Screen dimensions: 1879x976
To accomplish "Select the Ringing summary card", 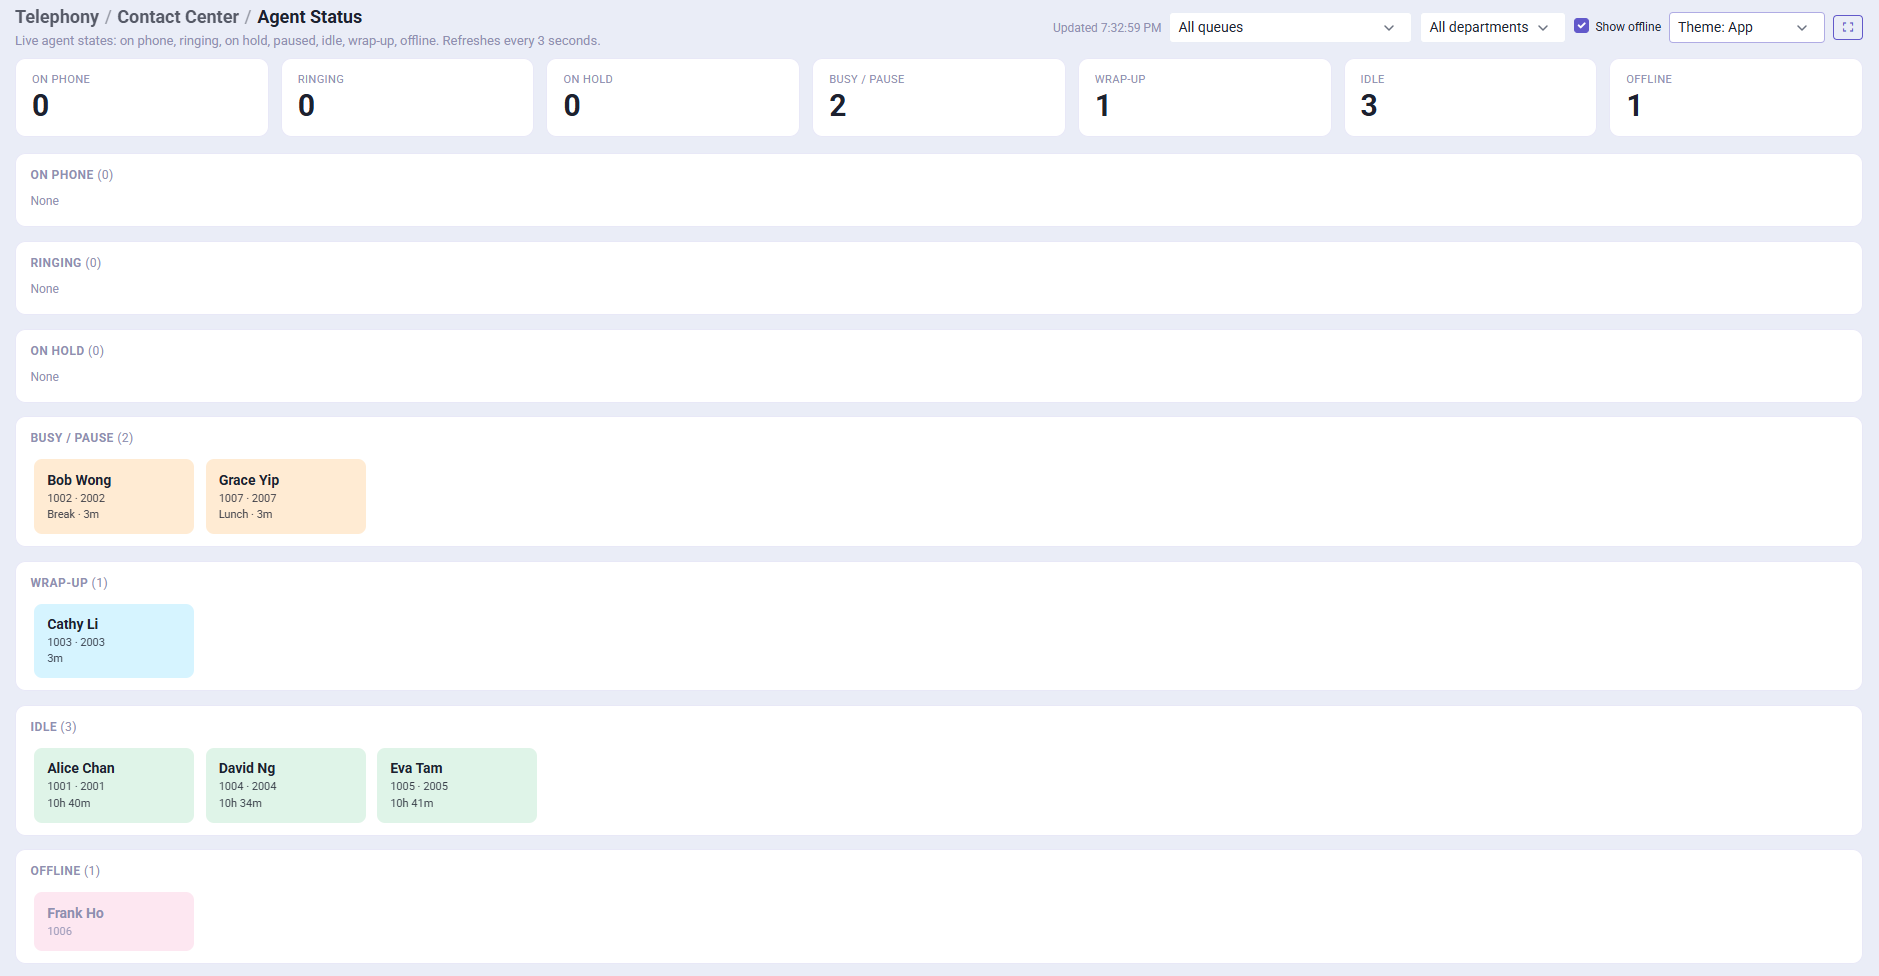I will (x=407, y=97).
